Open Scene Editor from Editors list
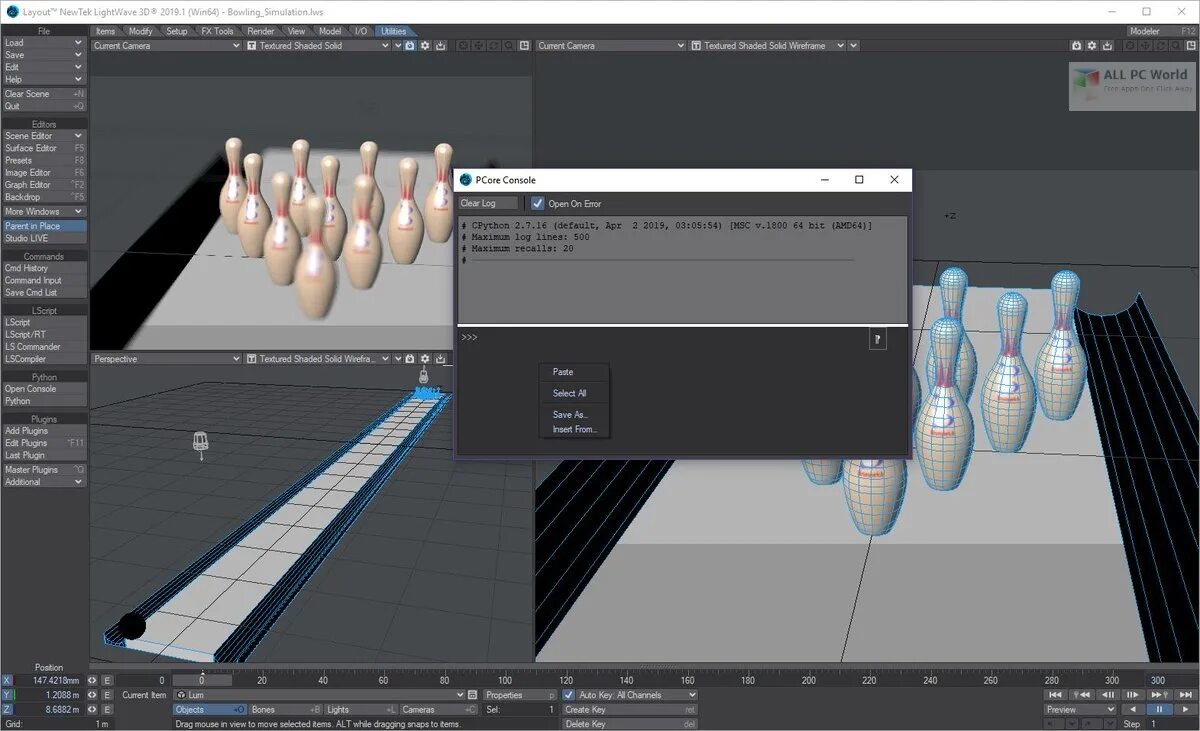1200x731 pixels. pyautogui.click(x=43, y=136)
